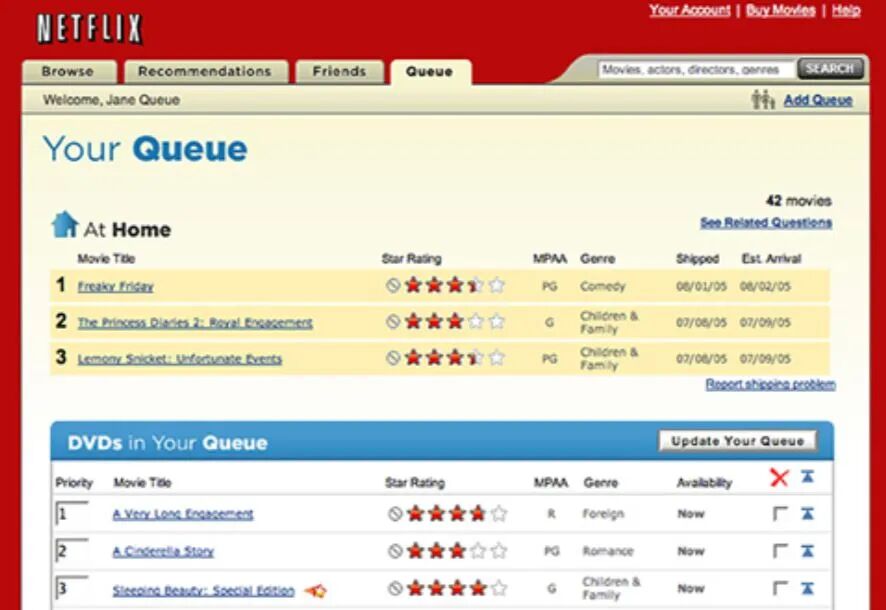Click the Est. Arrival column header
The width and height of the screenshot is (886, 610).
pos(771,259)
